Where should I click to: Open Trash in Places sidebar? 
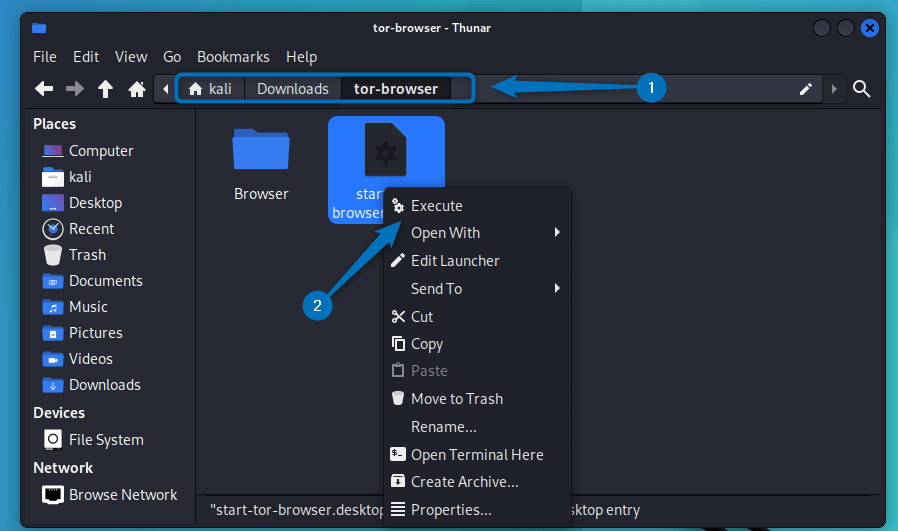(74, 255)
